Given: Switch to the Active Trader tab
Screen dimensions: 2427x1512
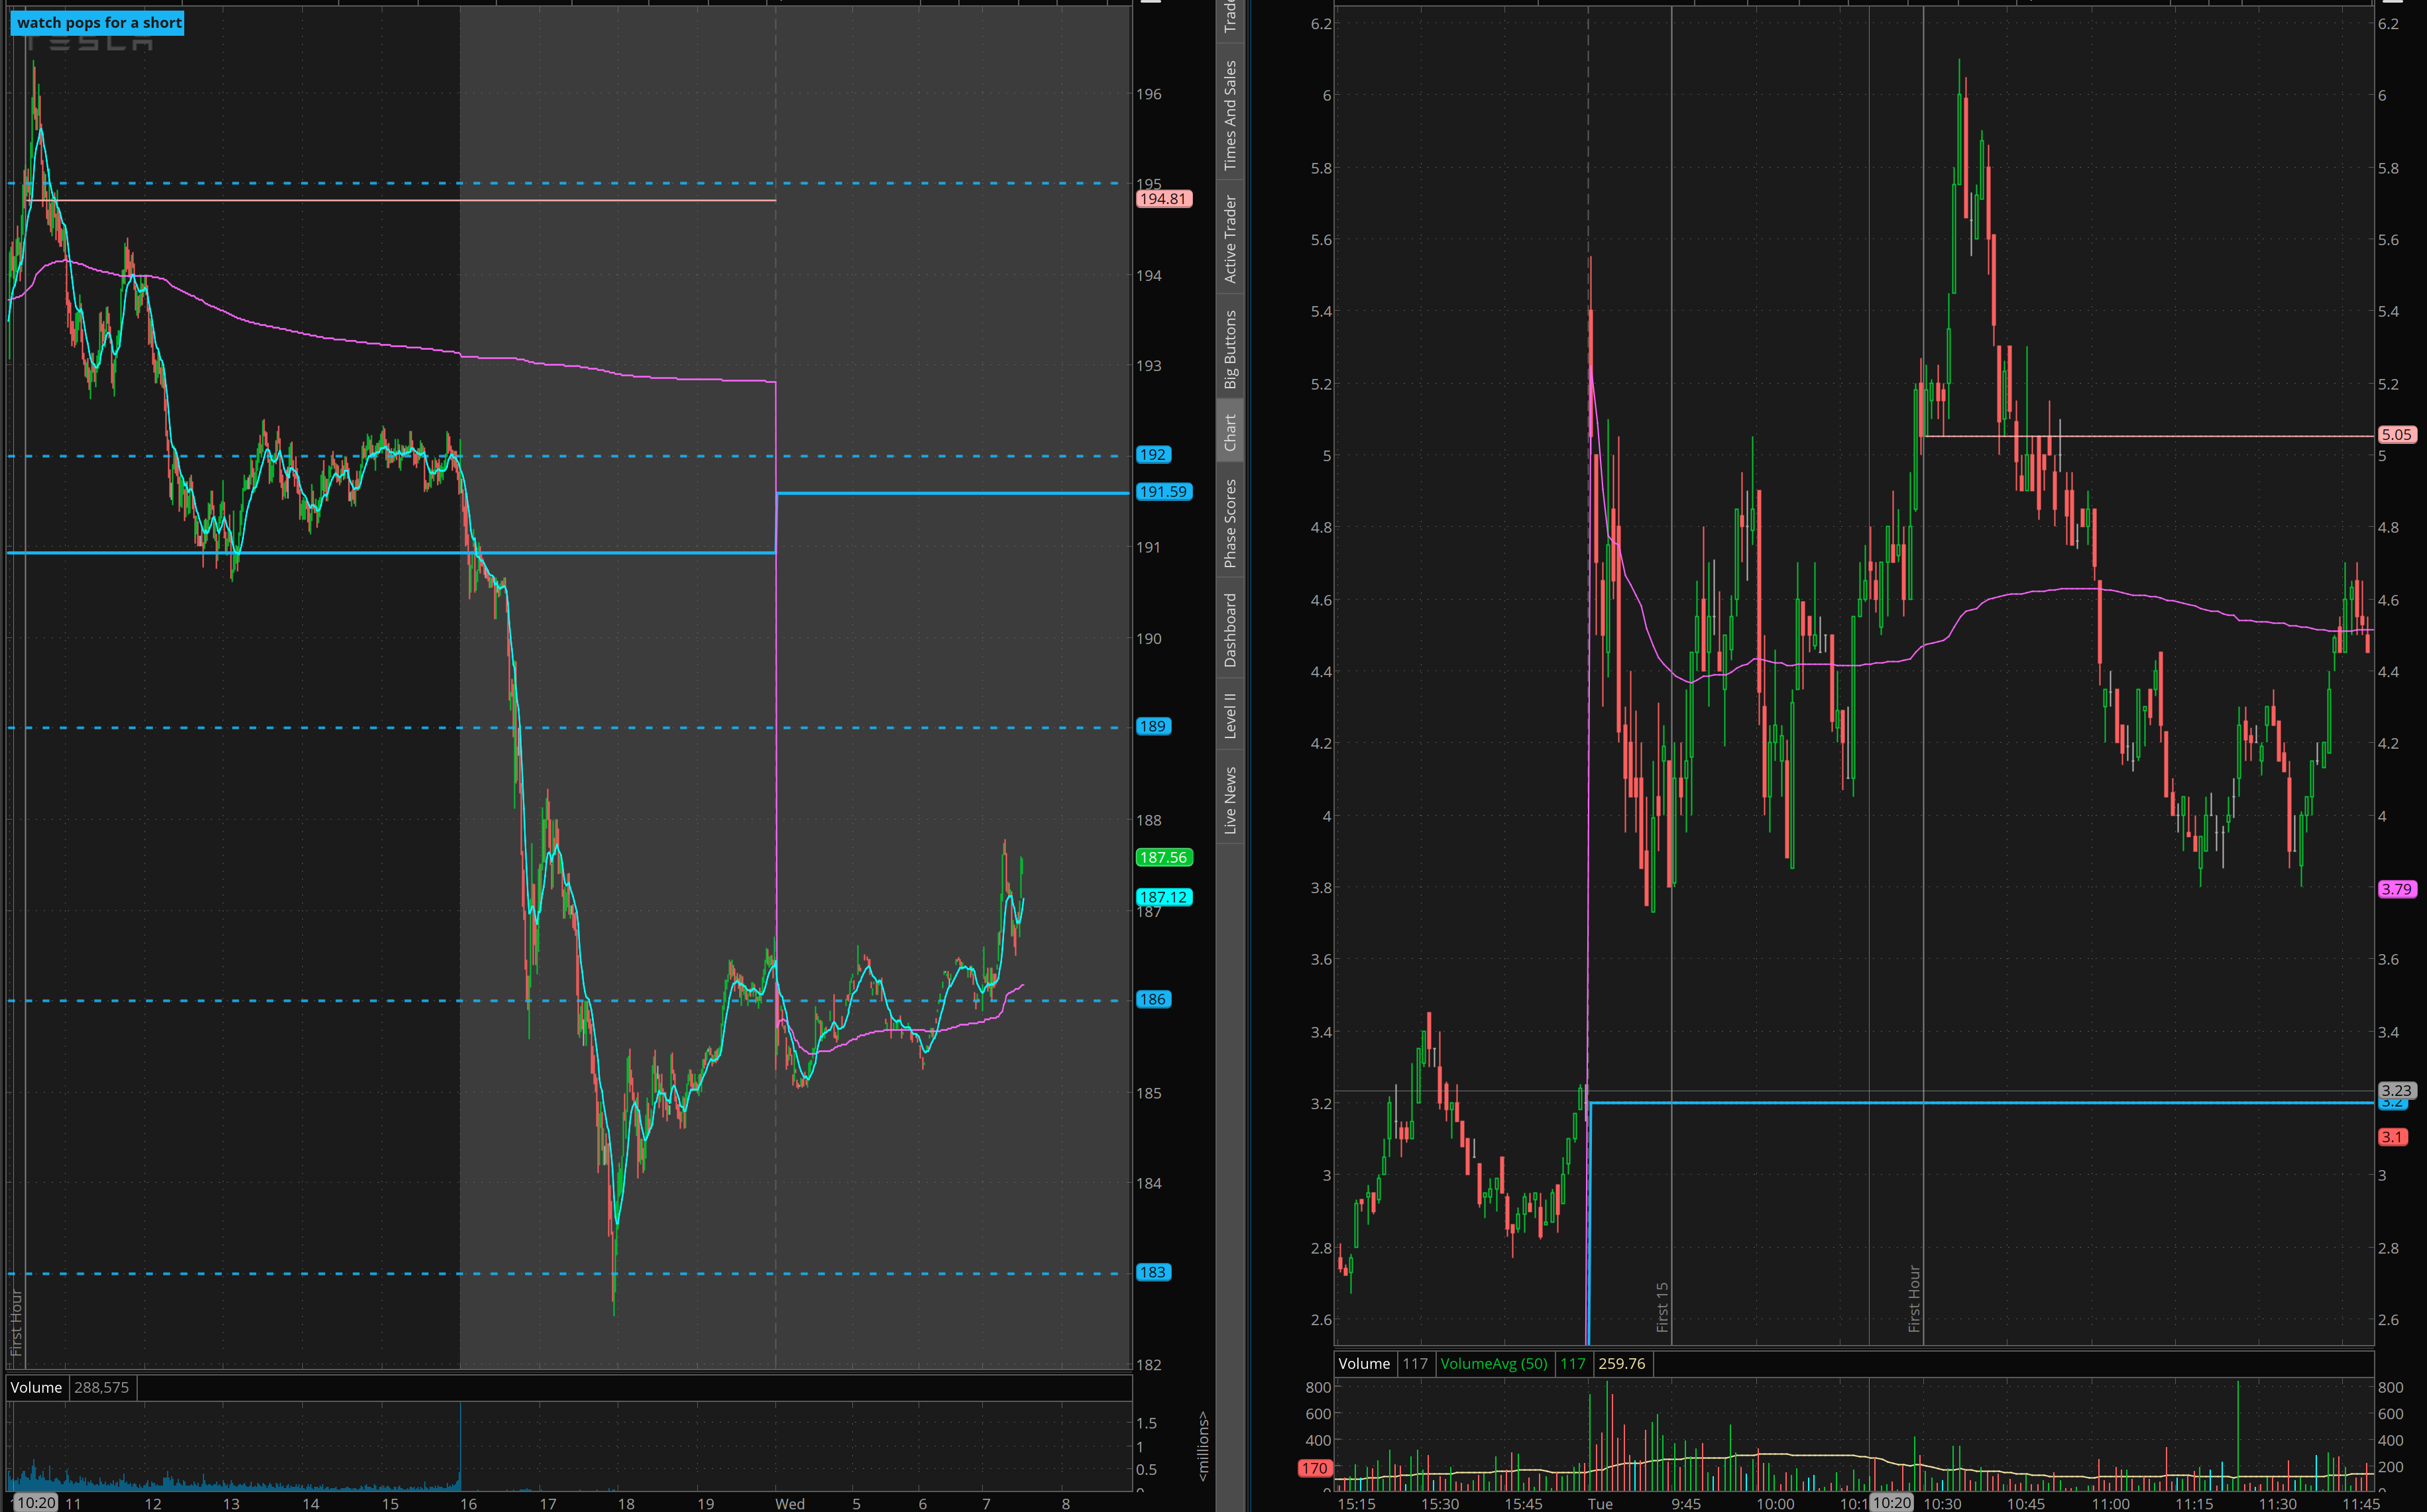Looking at the screenshot, I should (1230, 239).
